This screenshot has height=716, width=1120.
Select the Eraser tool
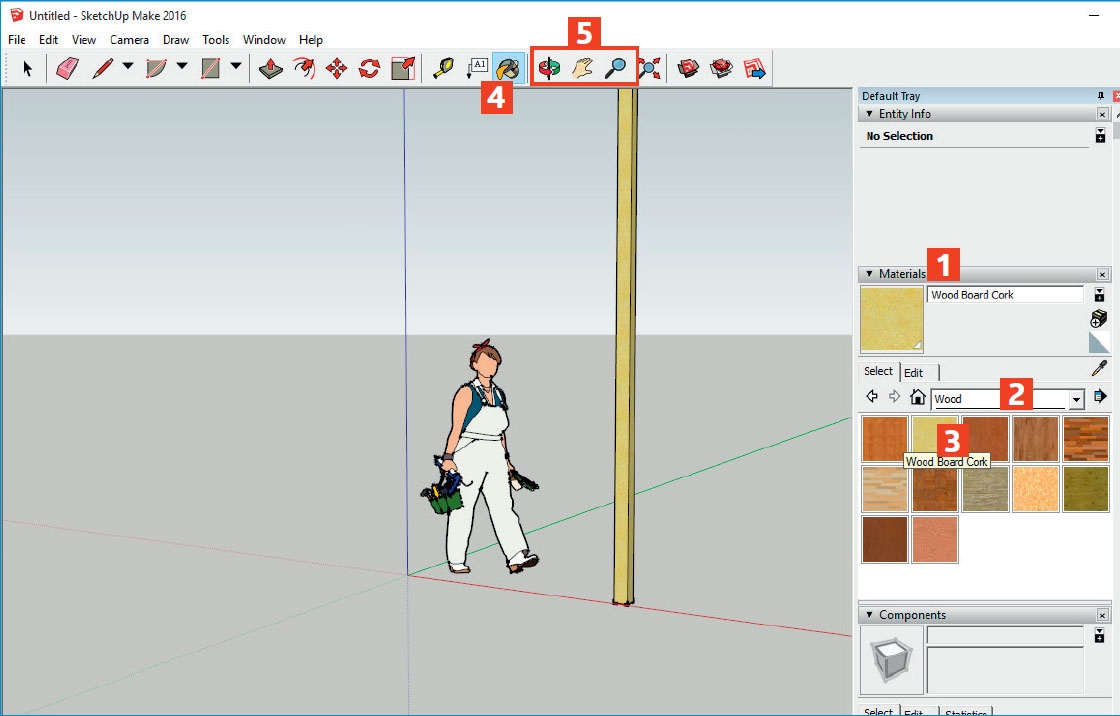pos(67,68)
